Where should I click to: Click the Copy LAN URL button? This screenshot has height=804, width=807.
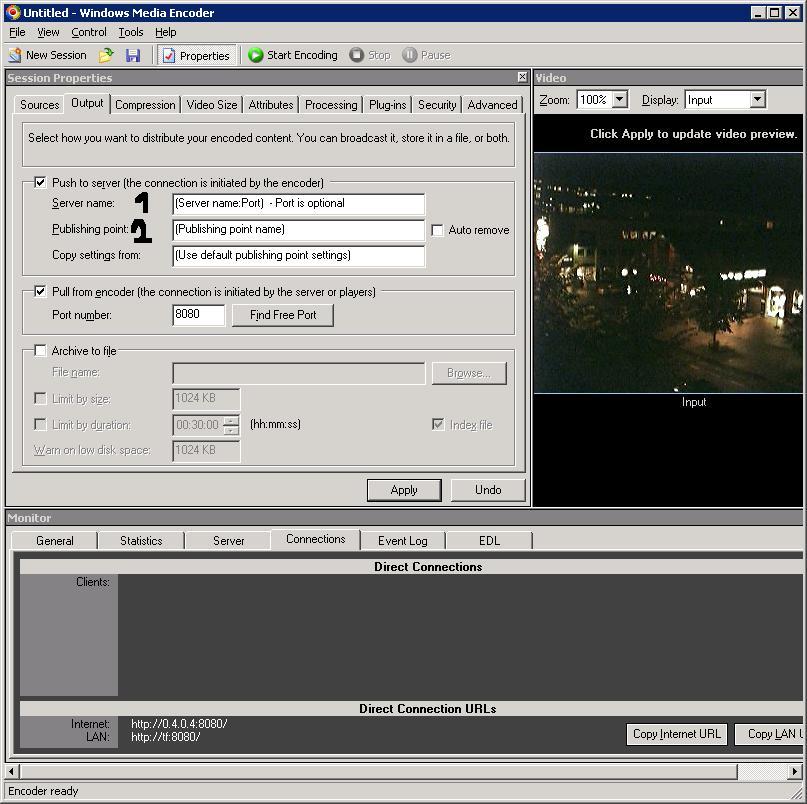coord(769,734)
